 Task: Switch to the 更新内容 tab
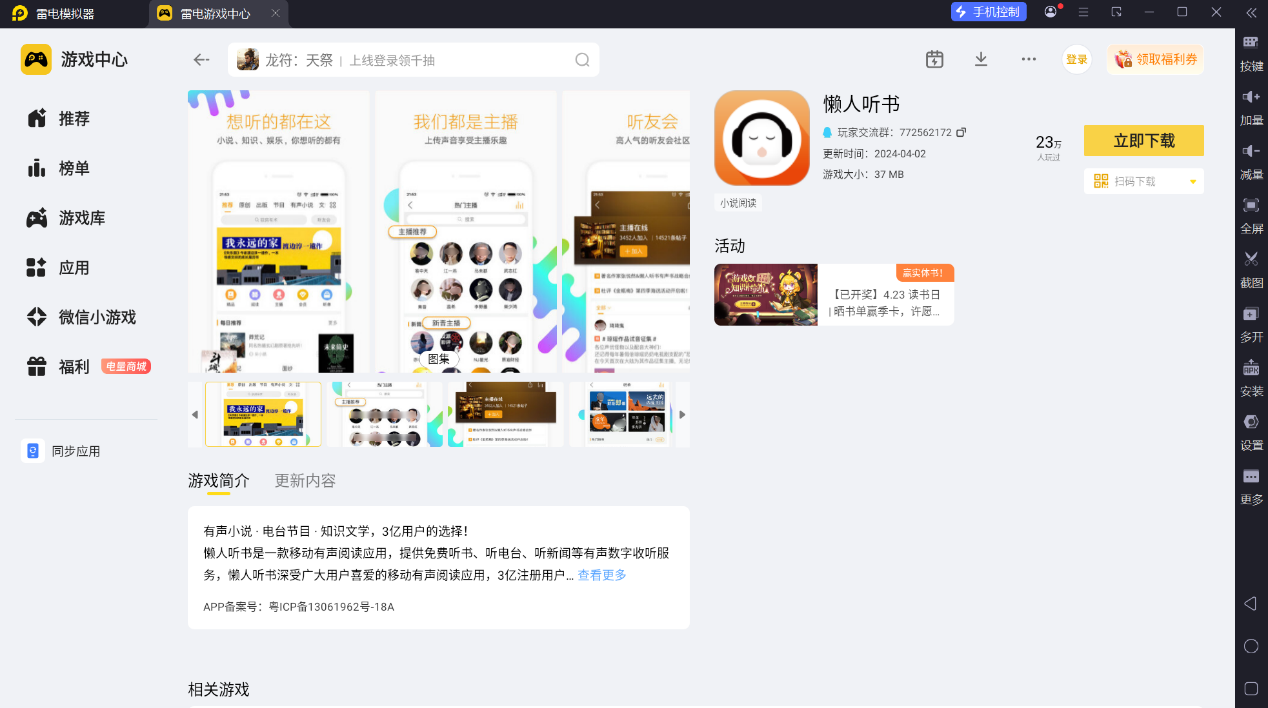point(305,481)
